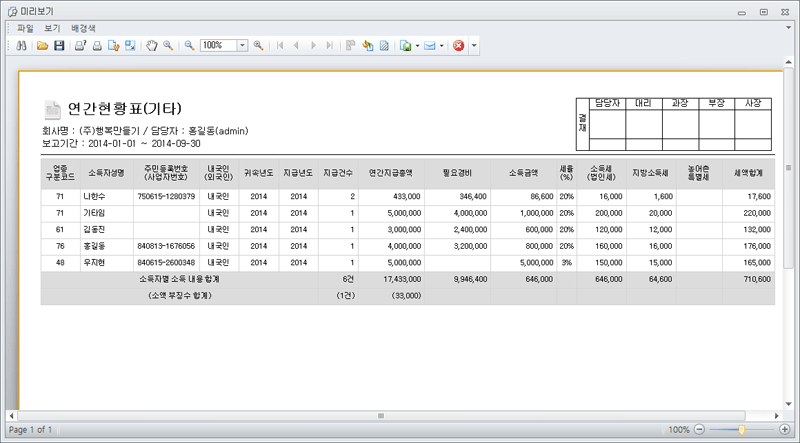800x443 pixels.
Task: Click the zoom out magnifier in the toolbar
Action: pos(189,46)
